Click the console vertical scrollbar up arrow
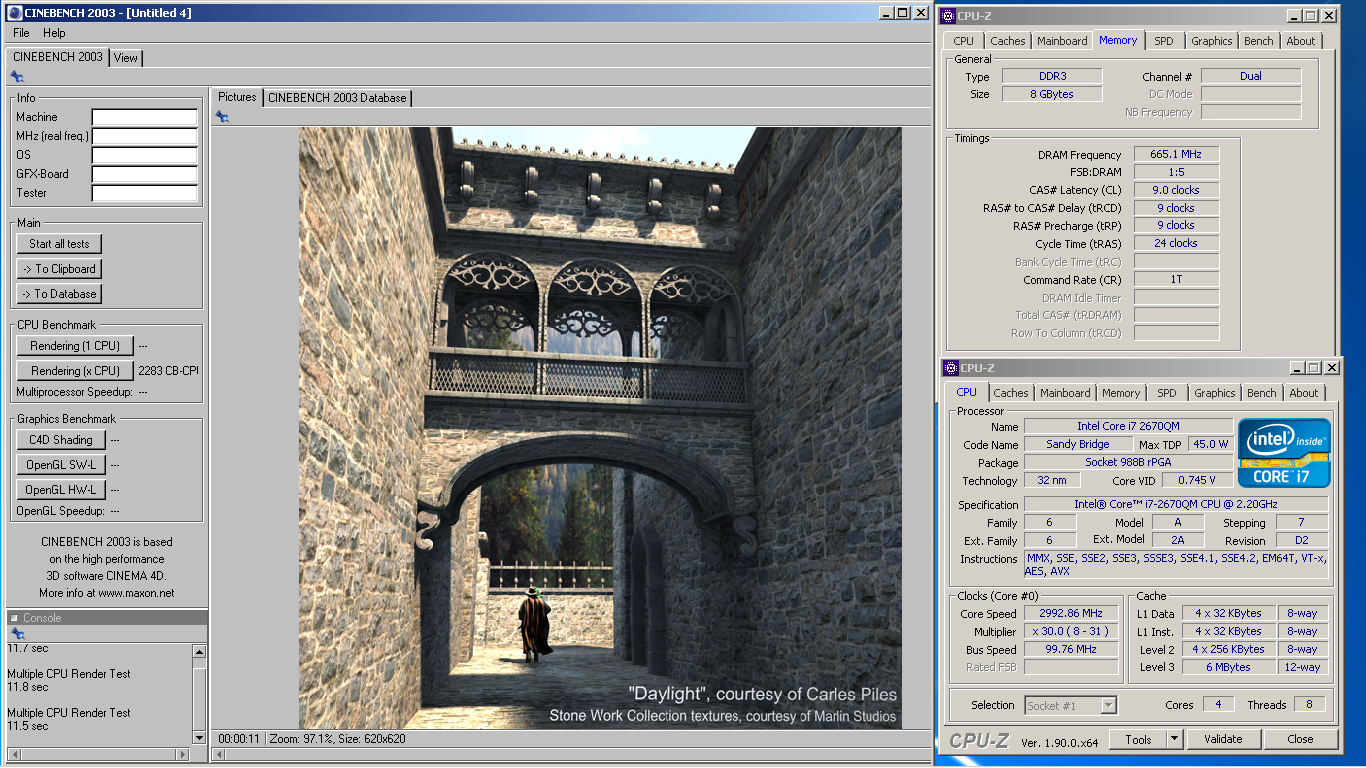 click(x=199, y=651)
